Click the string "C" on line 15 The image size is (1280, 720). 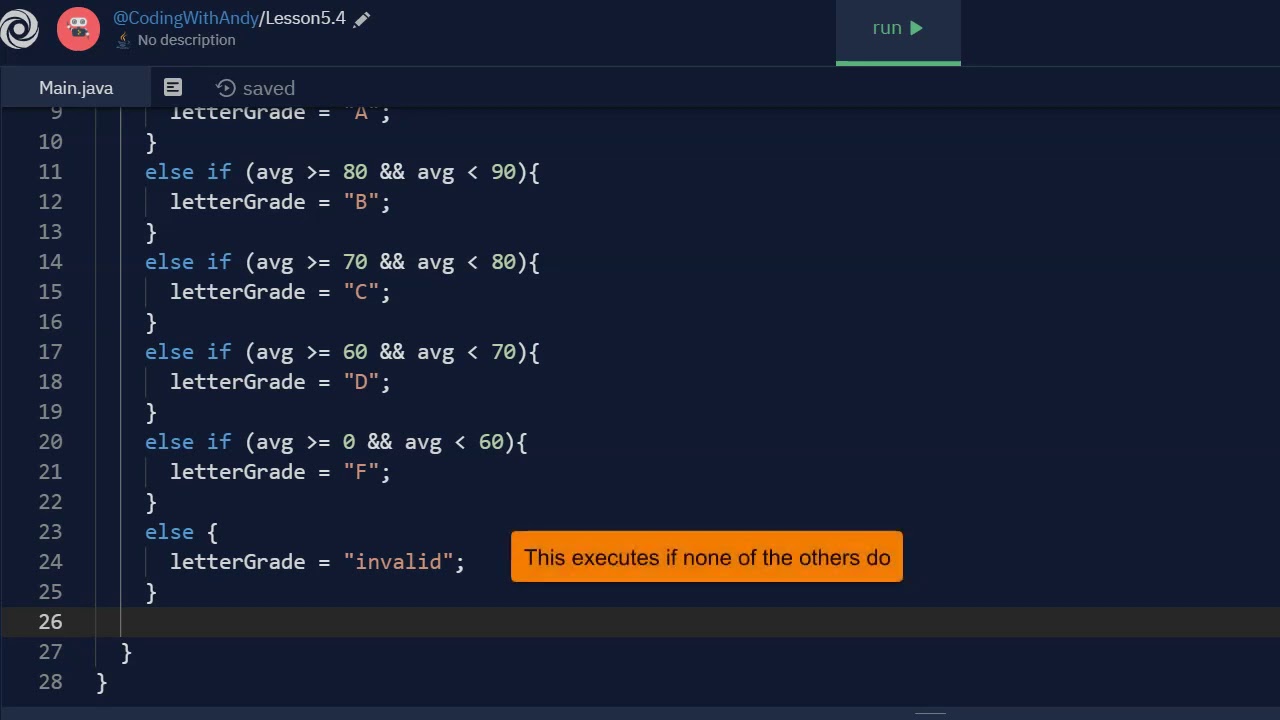[361, 292]
